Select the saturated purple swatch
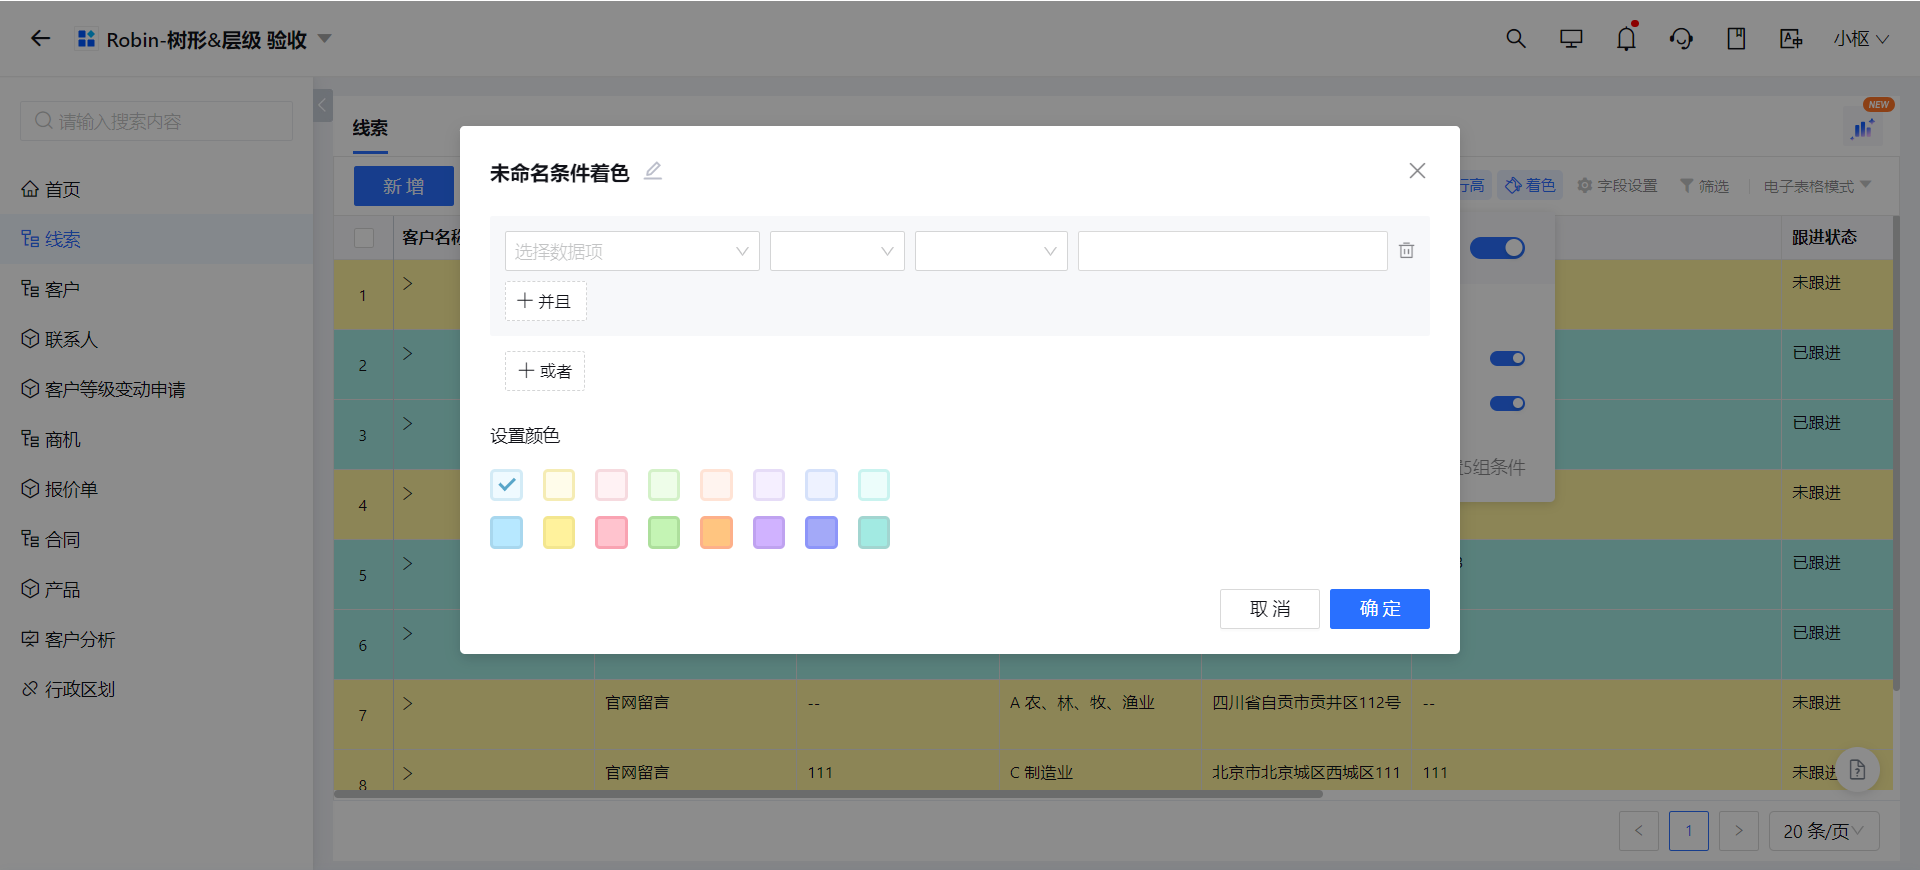Viewport: 1920px width, 870px height. pos(769,532)
